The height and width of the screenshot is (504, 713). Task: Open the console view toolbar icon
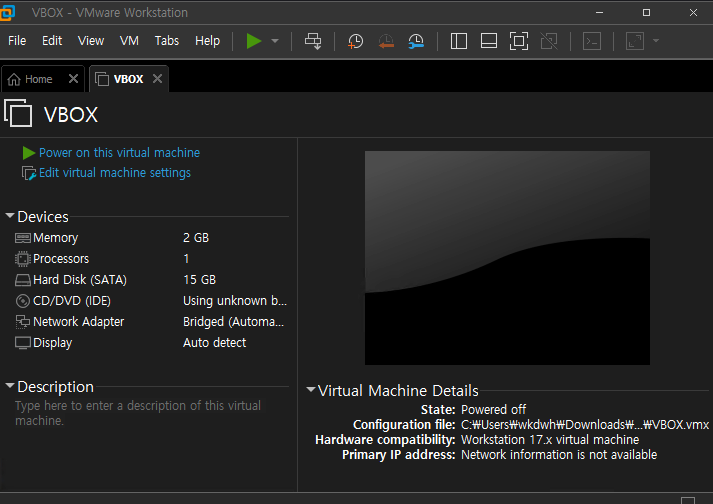[x=592, y=41]
